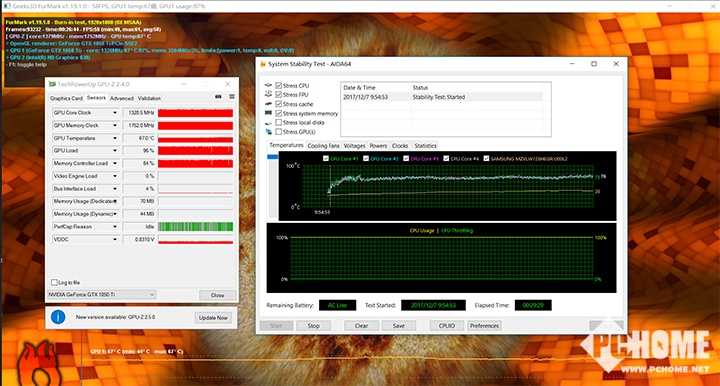Expand the GPU Temperature sensor dropdown arrow
This screenshot has width=720, height=386.
tap(115, 138)
